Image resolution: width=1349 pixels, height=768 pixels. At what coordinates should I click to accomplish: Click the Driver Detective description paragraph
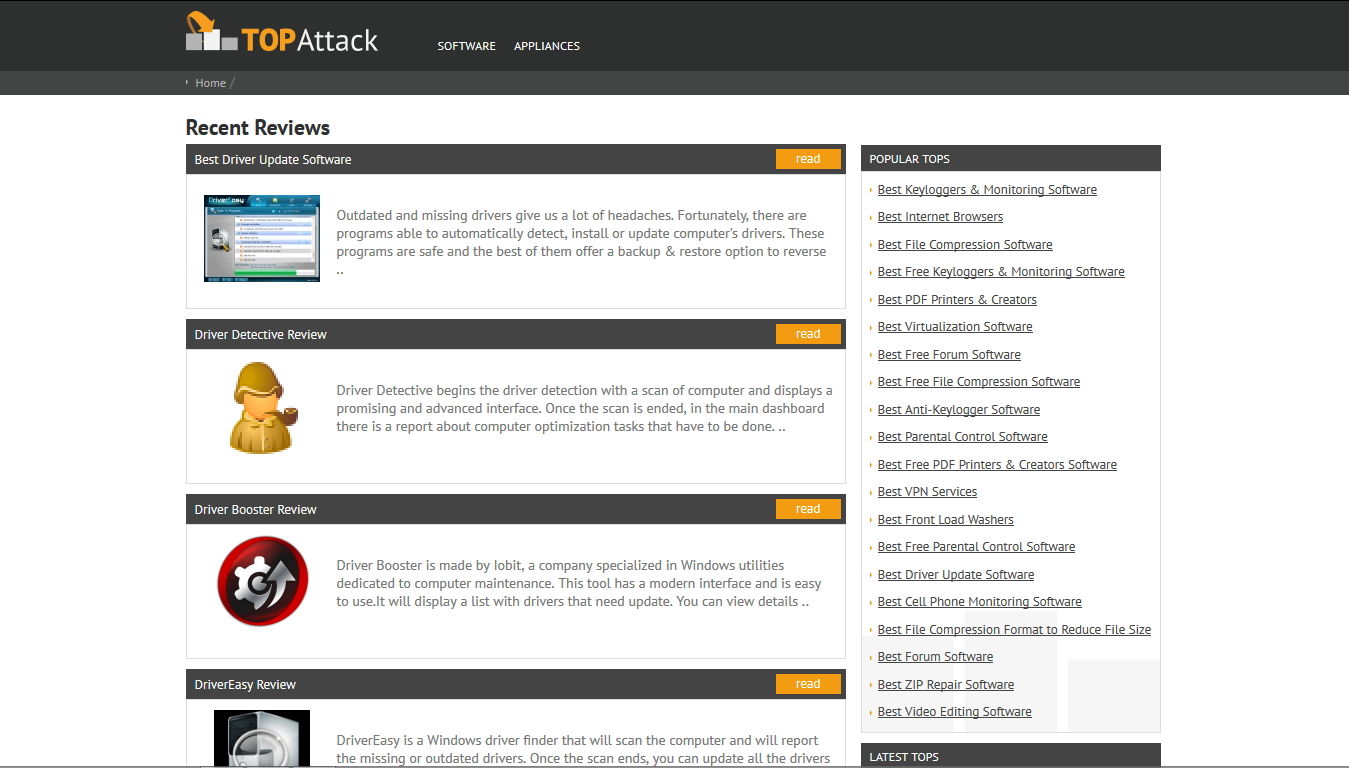click(x=585, y=408)
